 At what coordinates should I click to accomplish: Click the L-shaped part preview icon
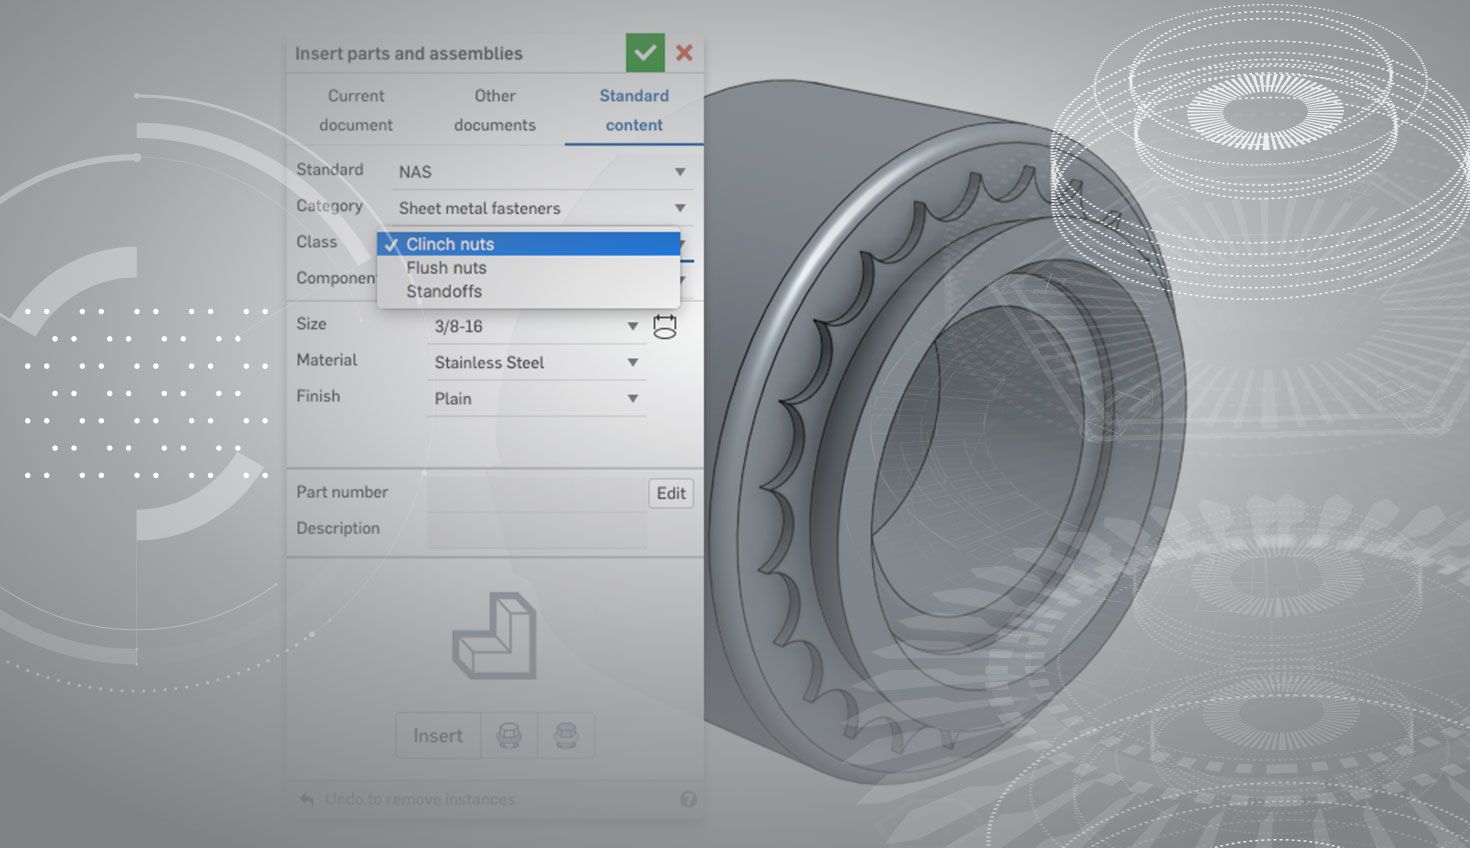tap(495, 636)
